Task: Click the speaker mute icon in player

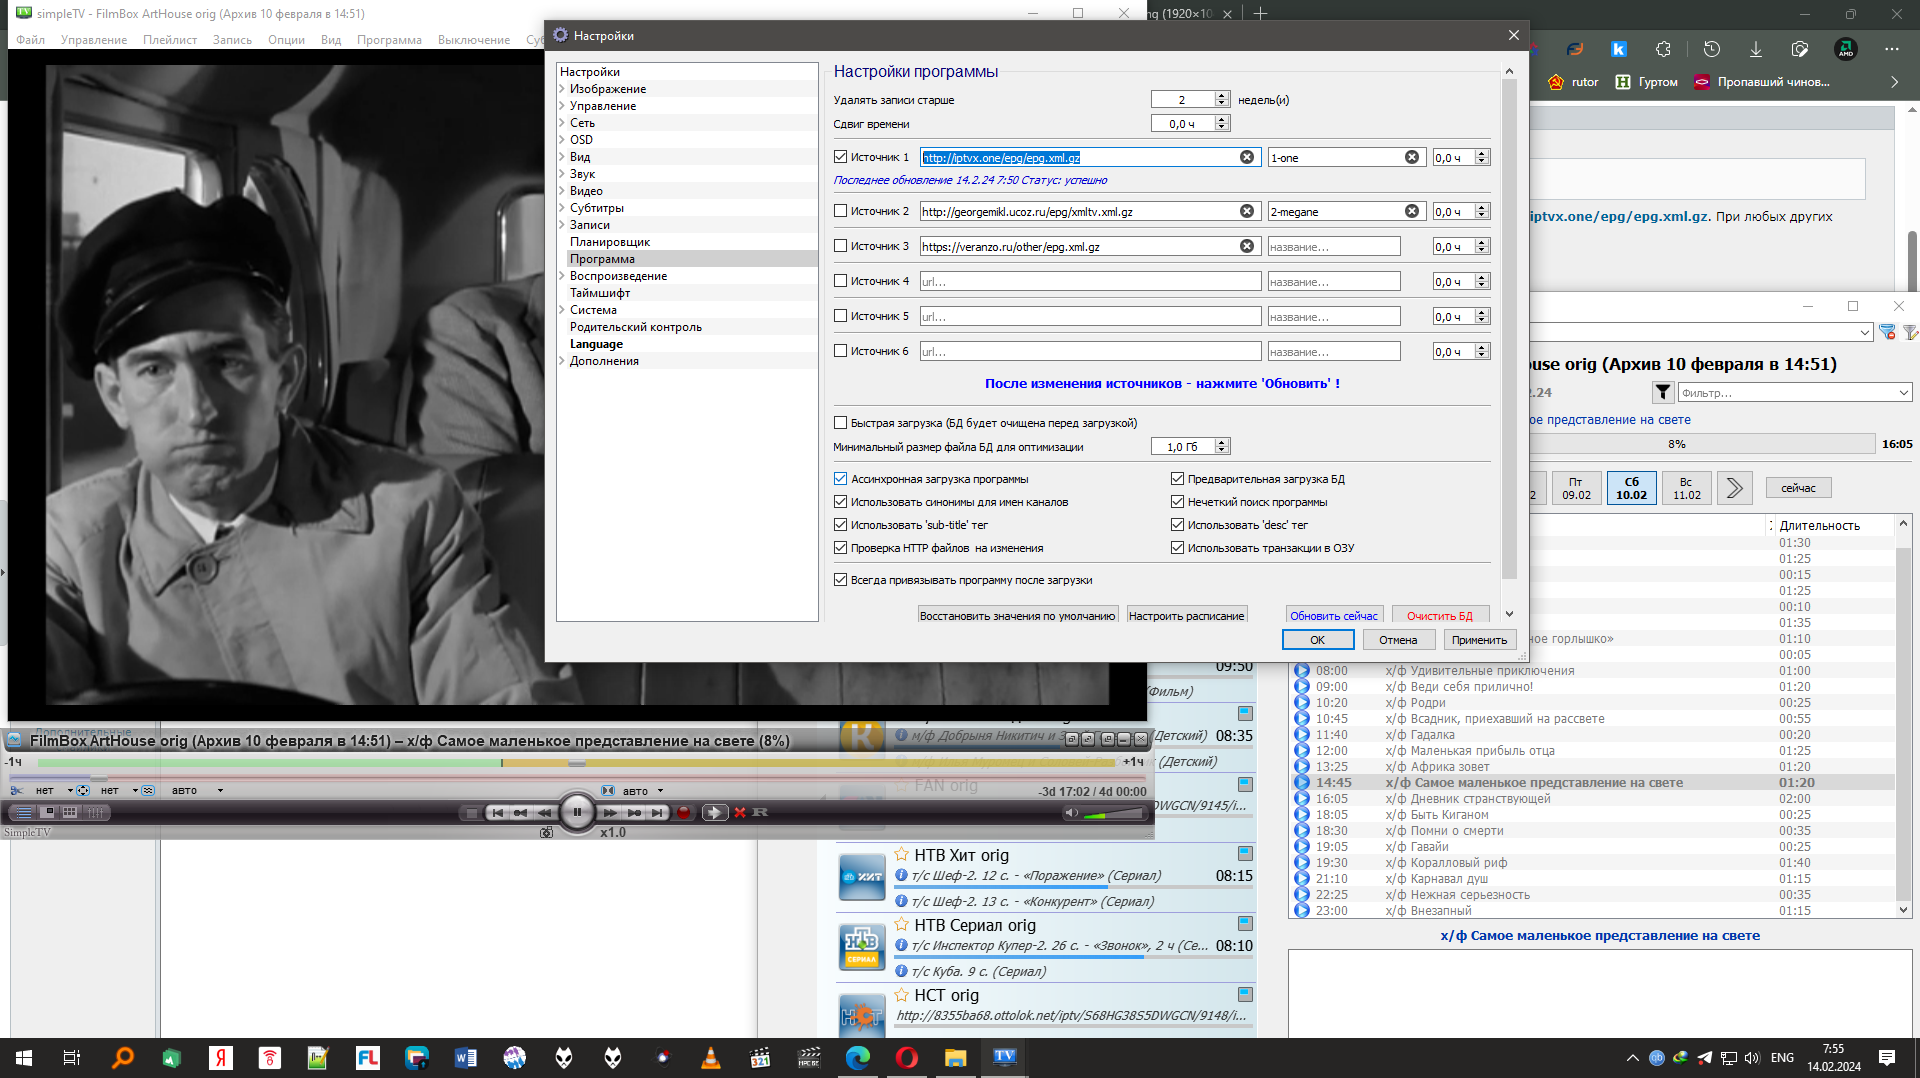Action: point(1071,813)
